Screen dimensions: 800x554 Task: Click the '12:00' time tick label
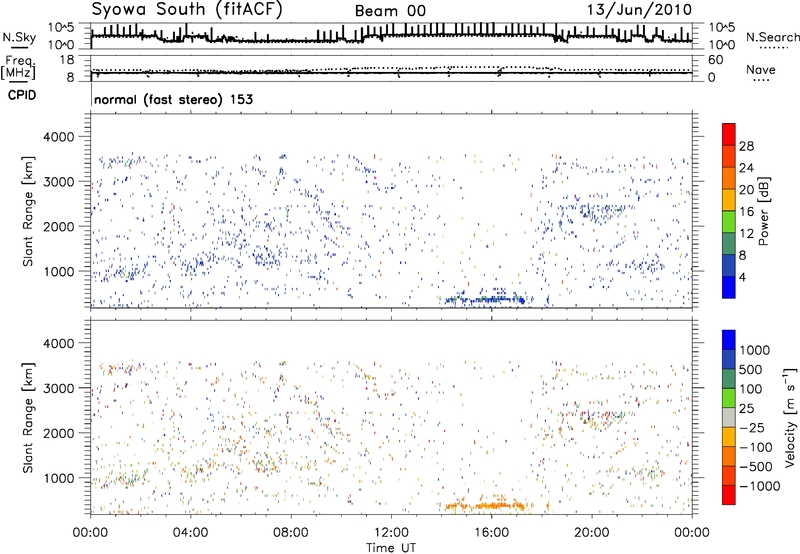(391, 532)
